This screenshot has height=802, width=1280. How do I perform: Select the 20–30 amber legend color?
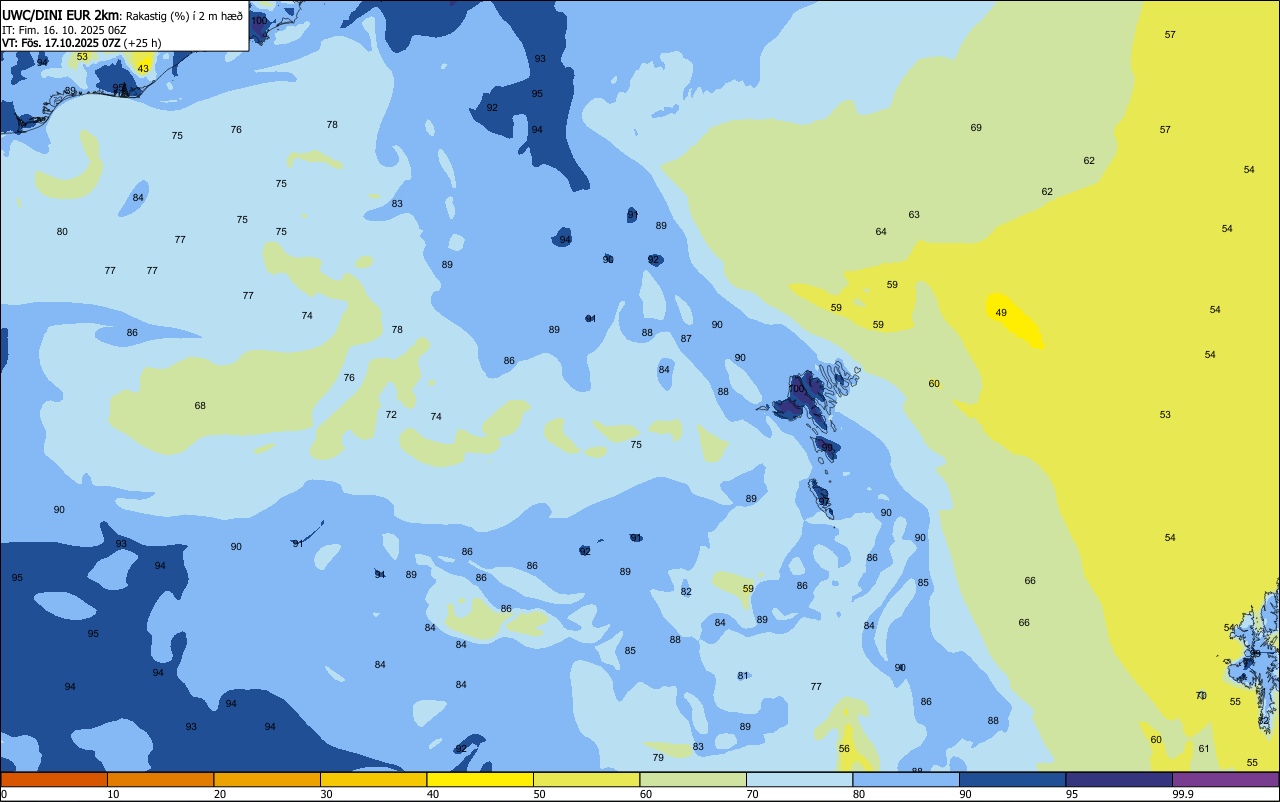(267, 779)
